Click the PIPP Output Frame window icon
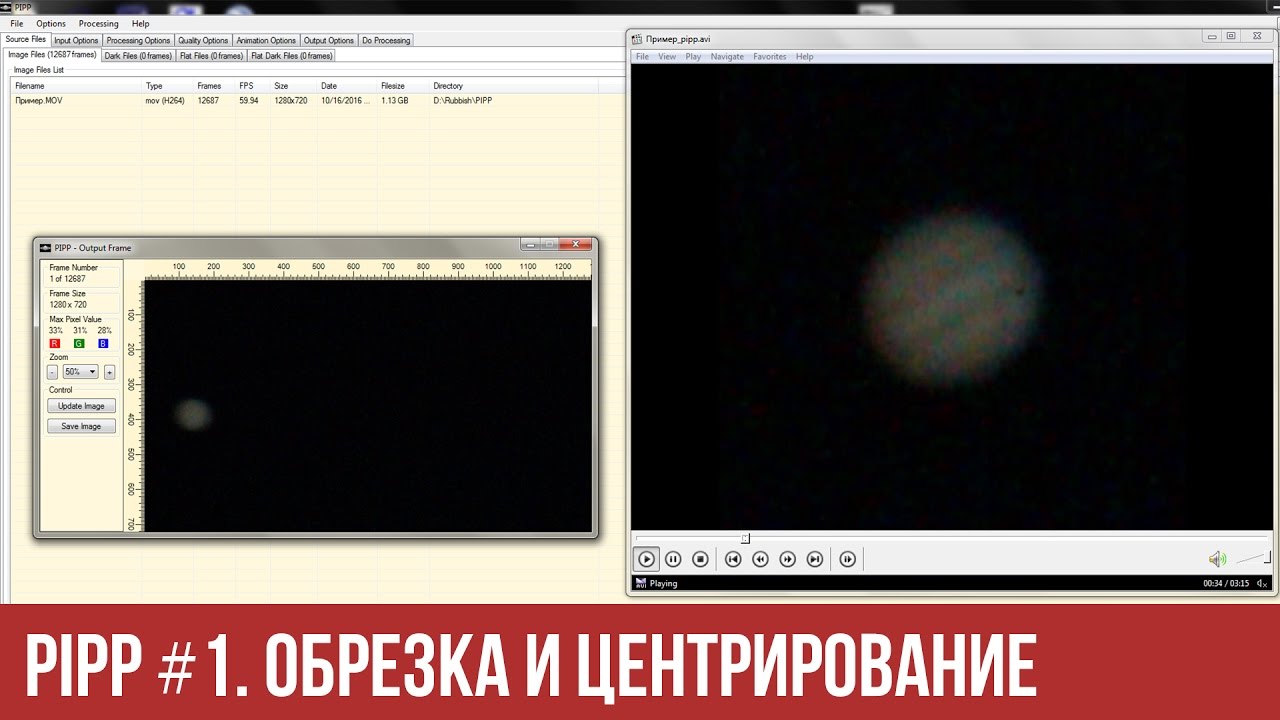Image resolution: width=1280 pixels, height=720 pixels. point(45,247)
